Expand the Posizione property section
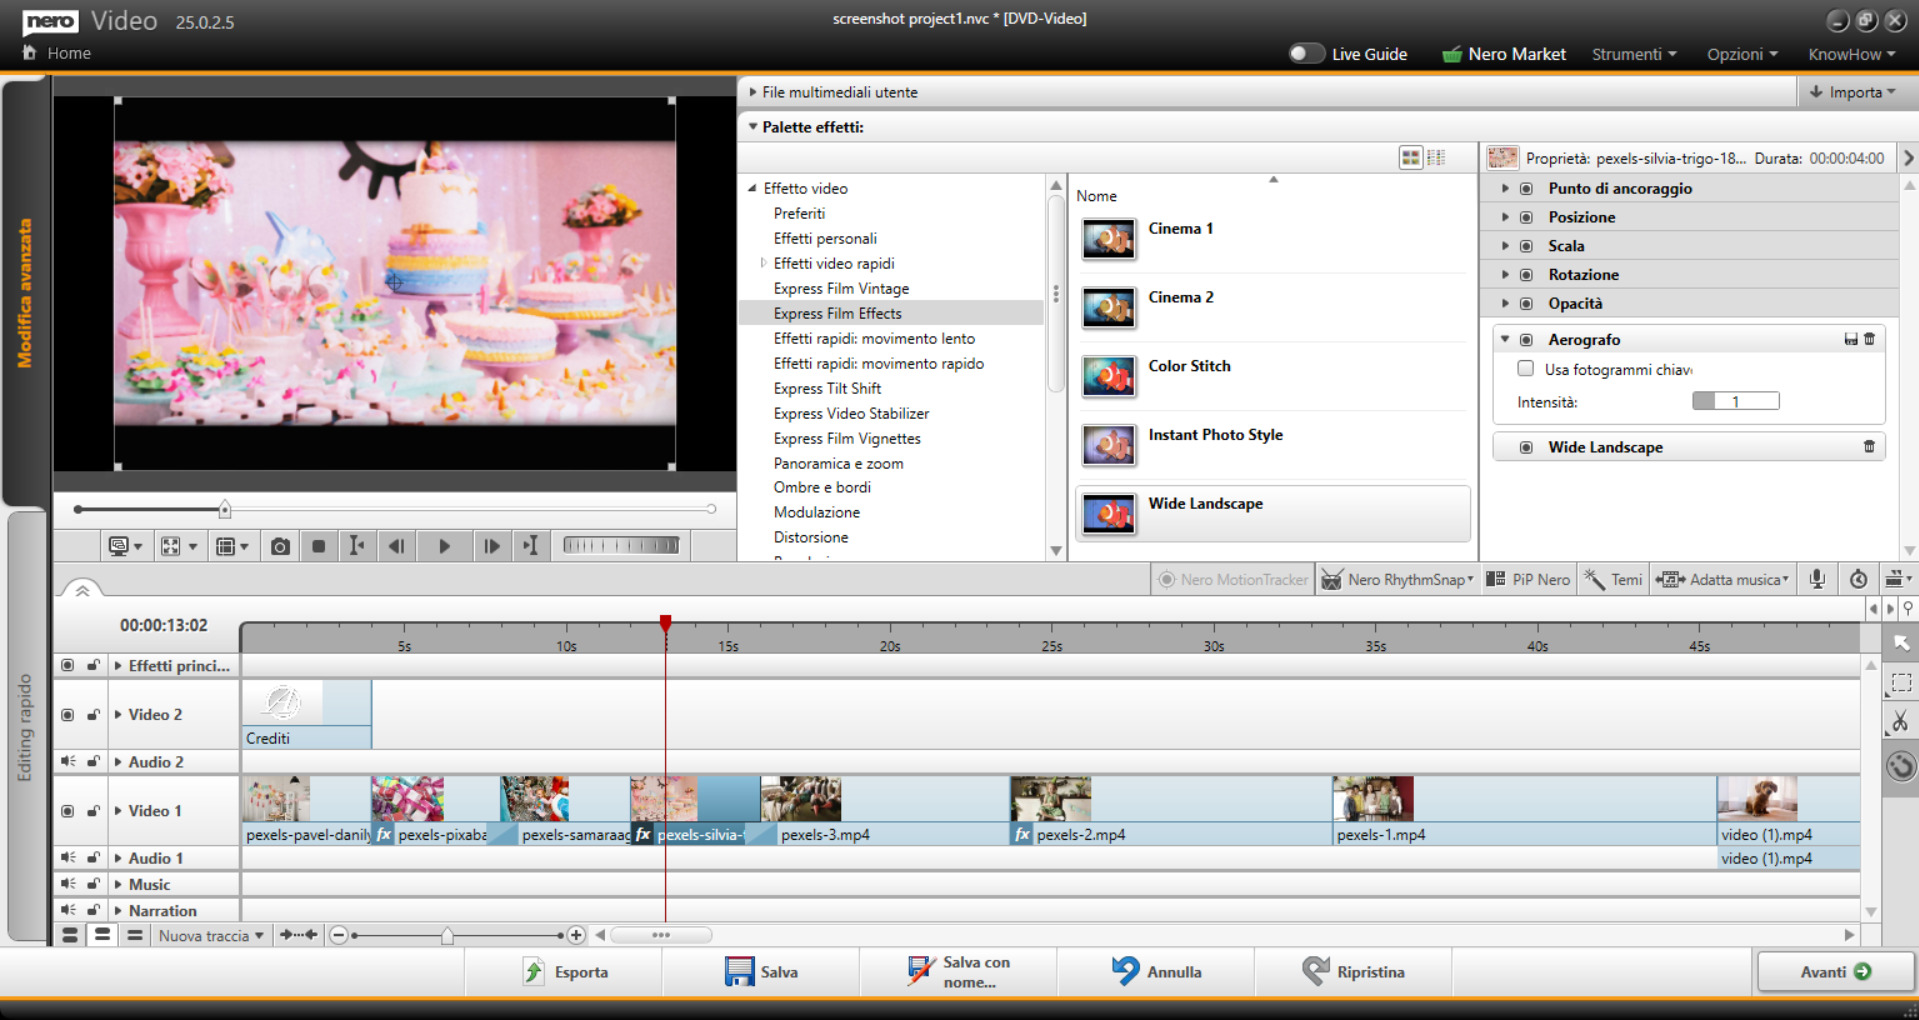 coord(1505,217)
